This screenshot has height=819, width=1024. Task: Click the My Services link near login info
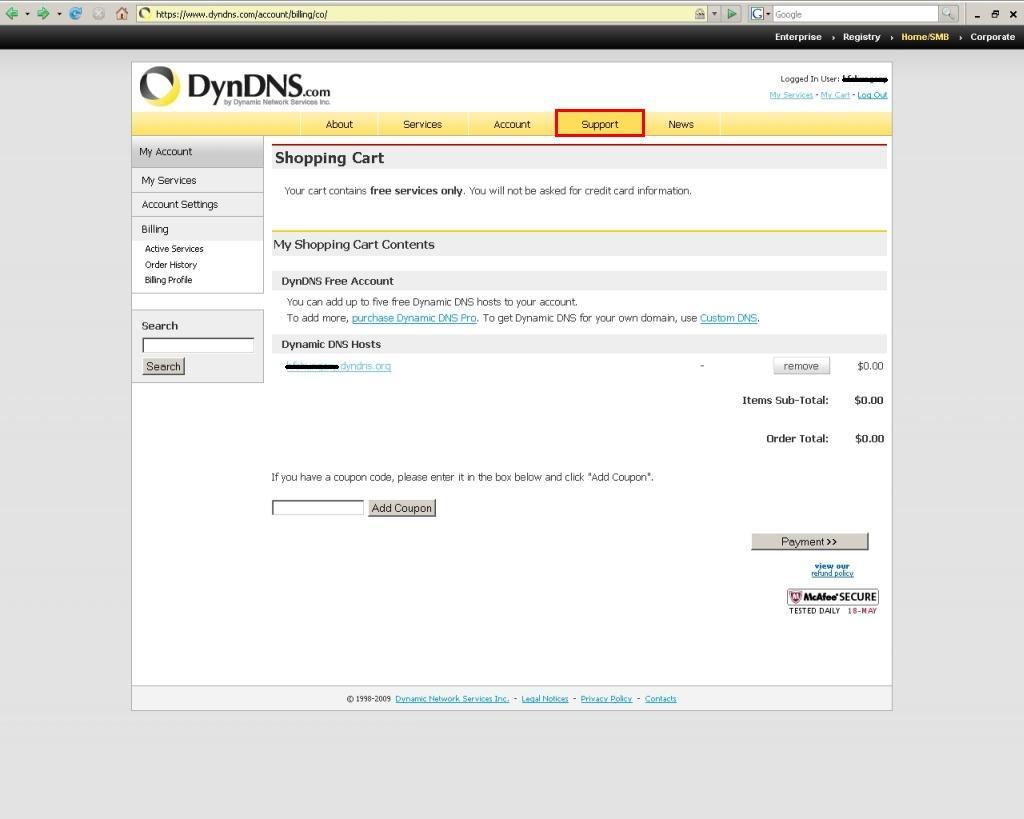coord(791,95)
